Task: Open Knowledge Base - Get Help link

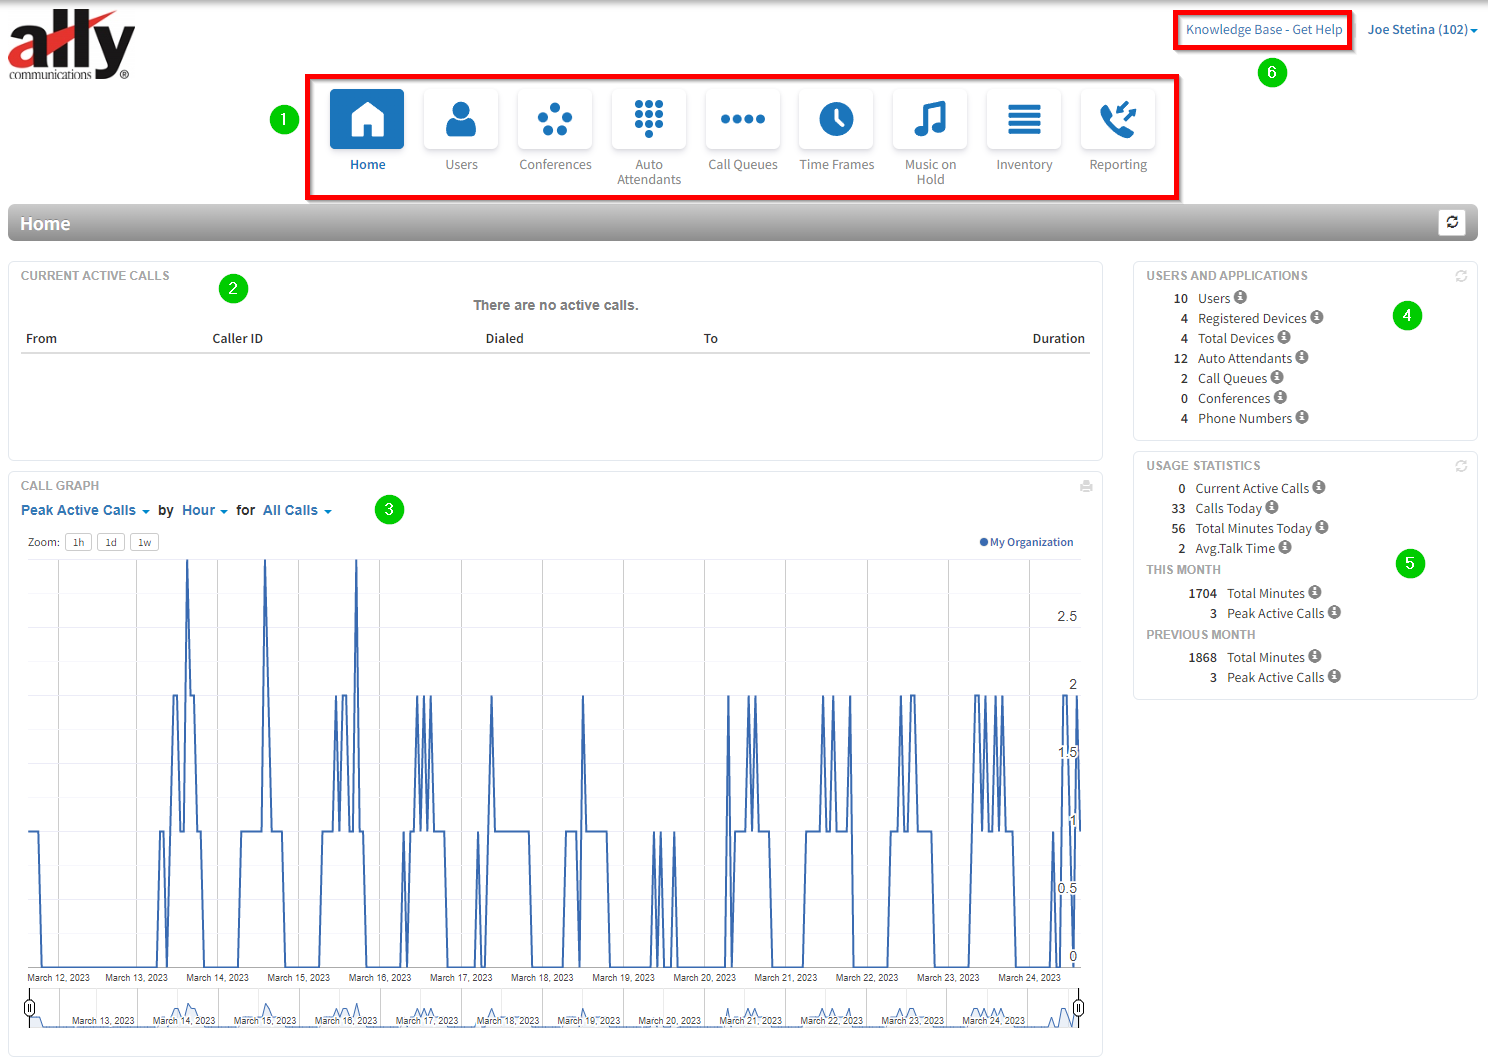Action: (x=1264, y=30)
